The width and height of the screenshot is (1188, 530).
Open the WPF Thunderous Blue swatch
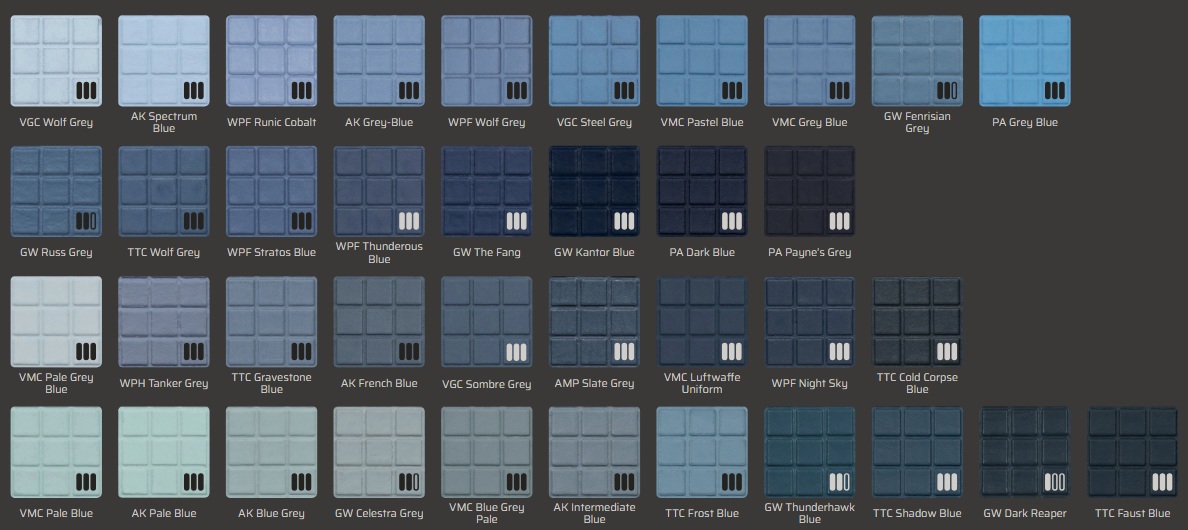[x=379, y=192]
